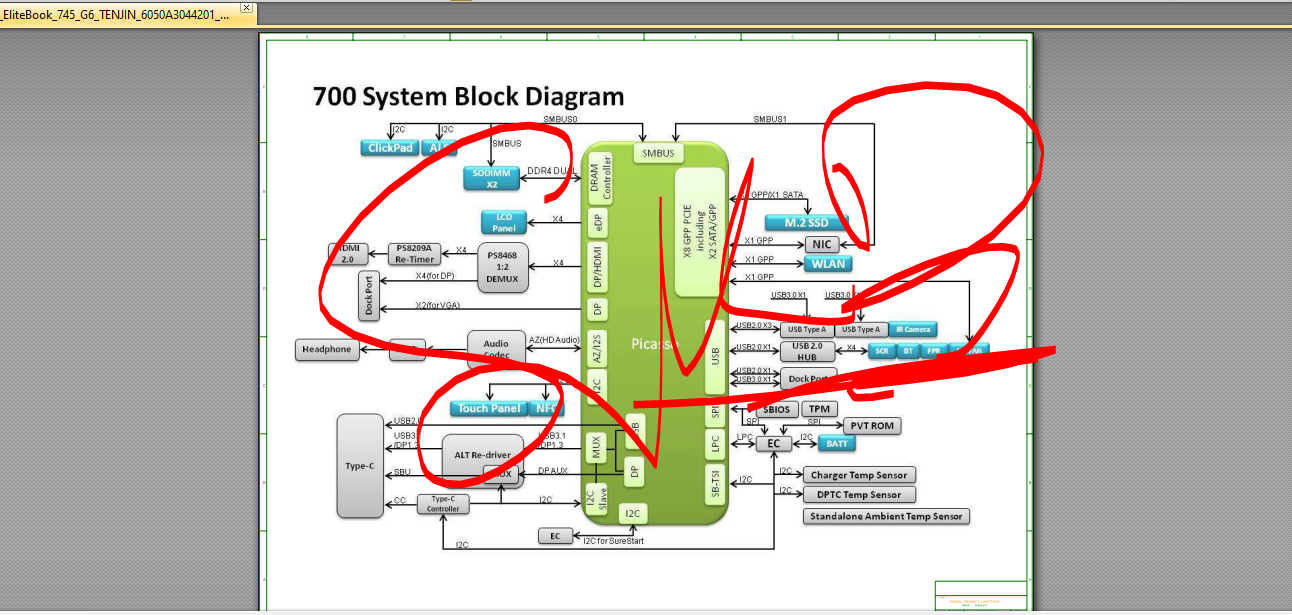This screenshot has height=615, width=1292.
Task: Click the USB 2.0 HUB block
Action: [808, 350]
